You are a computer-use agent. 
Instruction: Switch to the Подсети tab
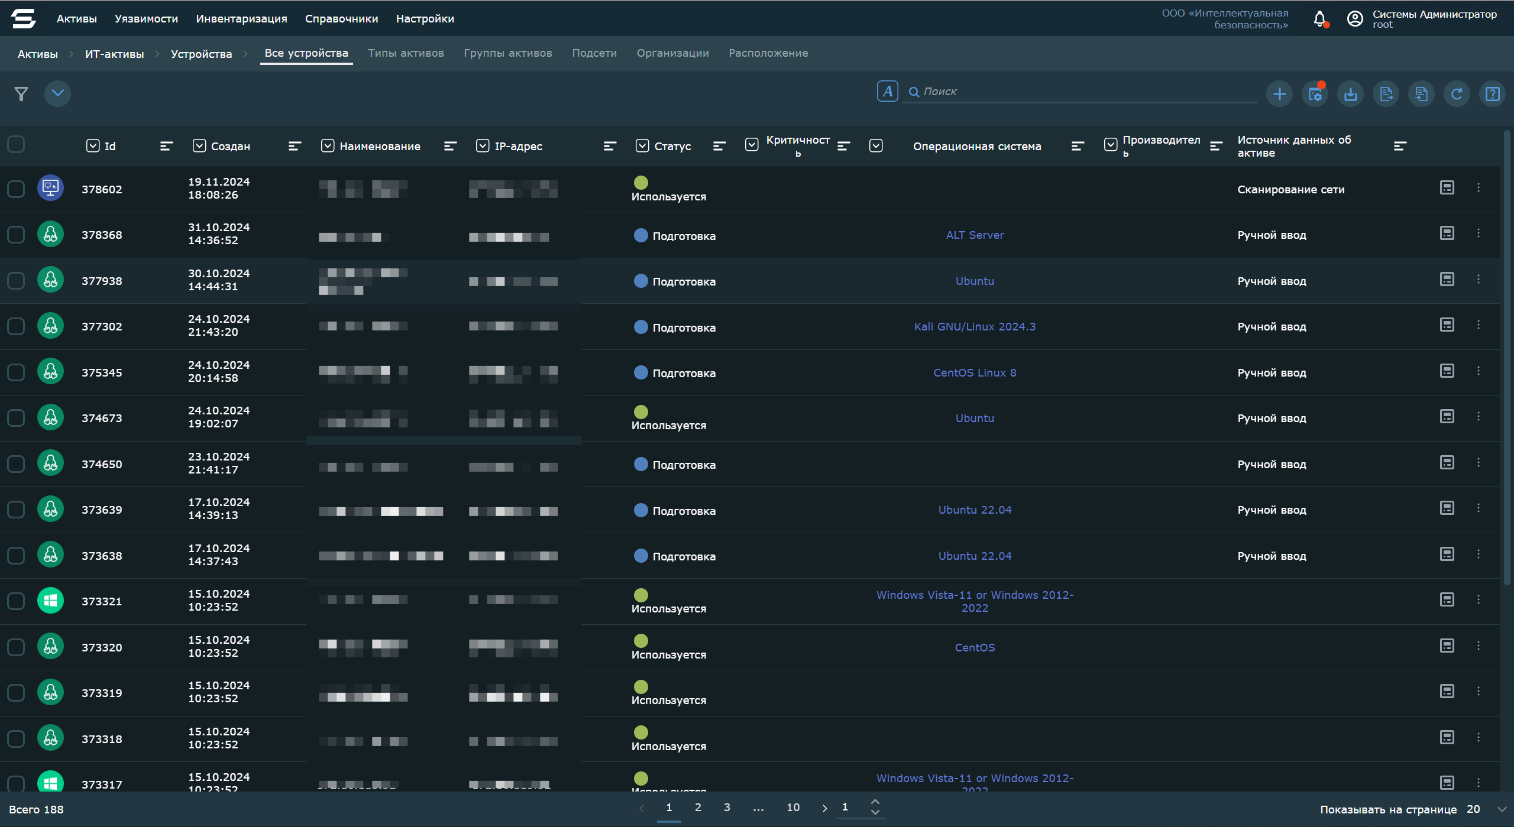(594, 53)
